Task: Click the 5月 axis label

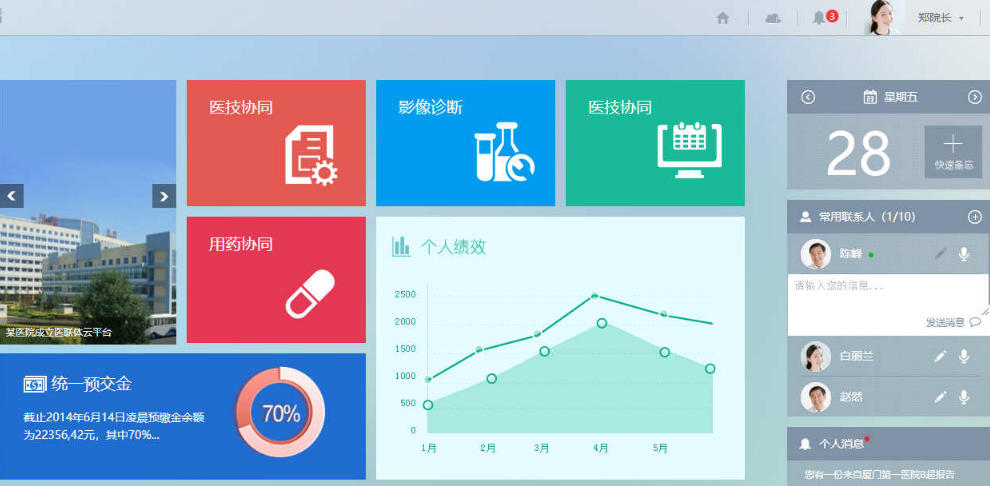Action: point(660,448)
